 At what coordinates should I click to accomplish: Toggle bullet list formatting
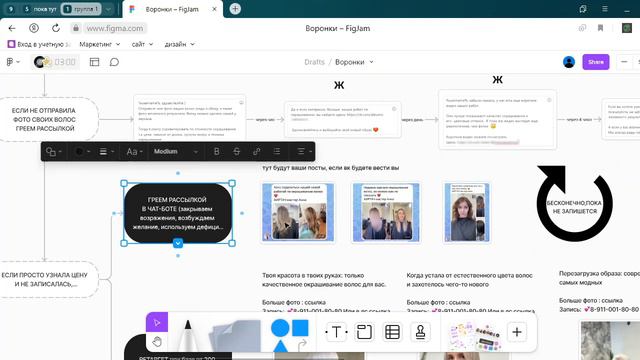[277, 152]
